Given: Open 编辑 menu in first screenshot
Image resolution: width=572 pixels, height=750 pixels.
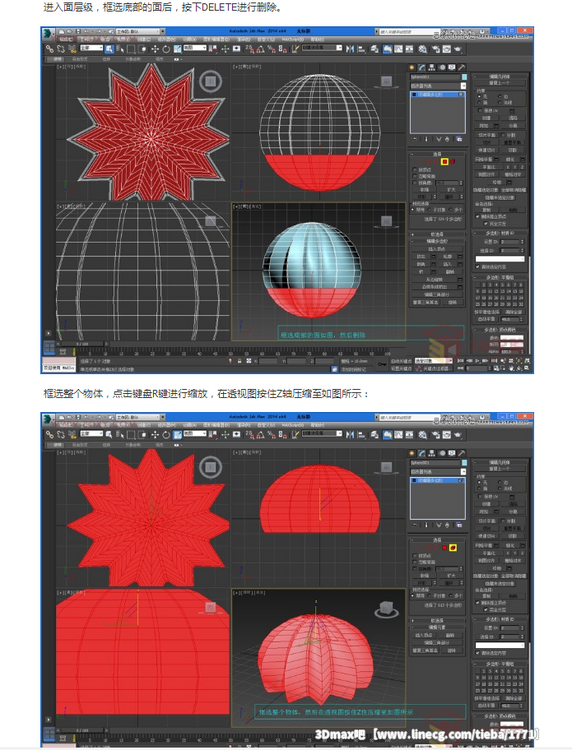Looking at the screenshot, I should pyautogui.click(x=66, y=39).
